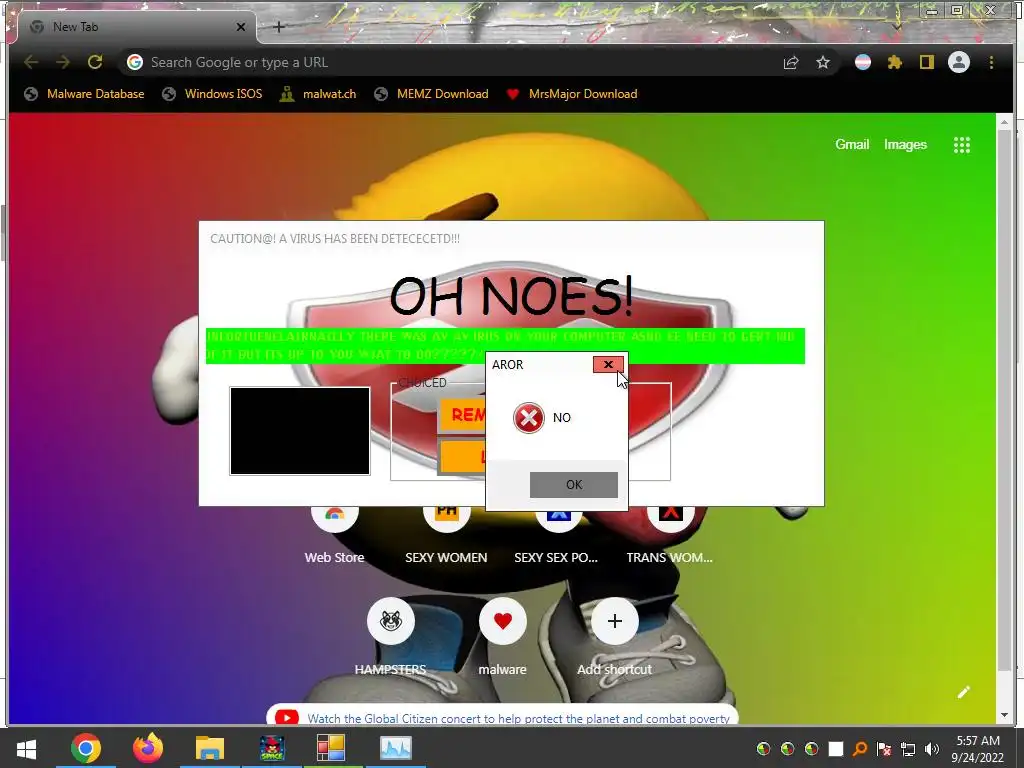
Task: Click the Add shortcut plus tile
Action: coord(615,621)
